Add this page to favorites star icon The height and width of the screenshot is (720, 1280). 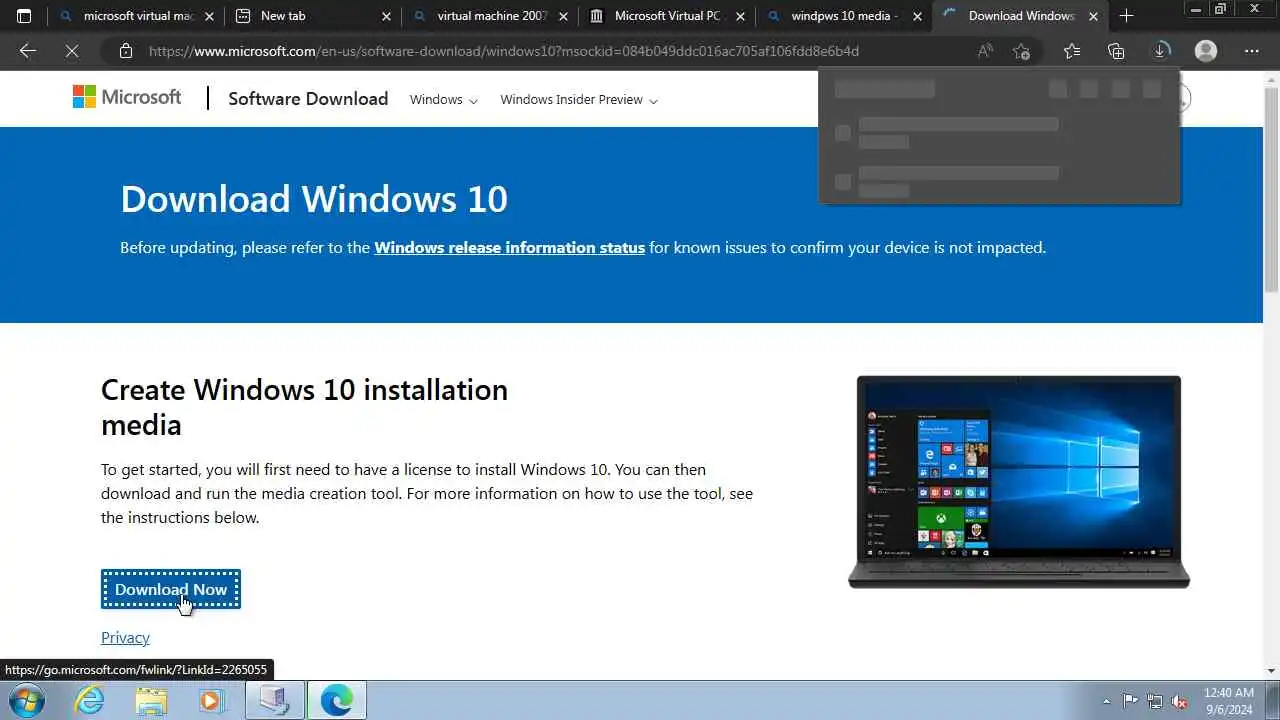click(1021, 51)
